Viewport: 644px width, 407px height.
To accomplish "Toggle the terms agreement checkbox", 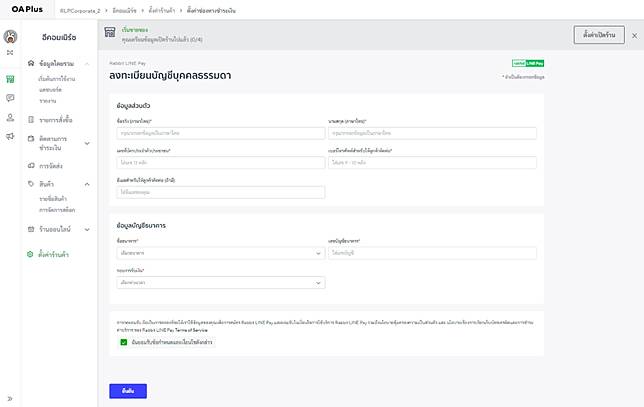I will (x=123, y=342).
